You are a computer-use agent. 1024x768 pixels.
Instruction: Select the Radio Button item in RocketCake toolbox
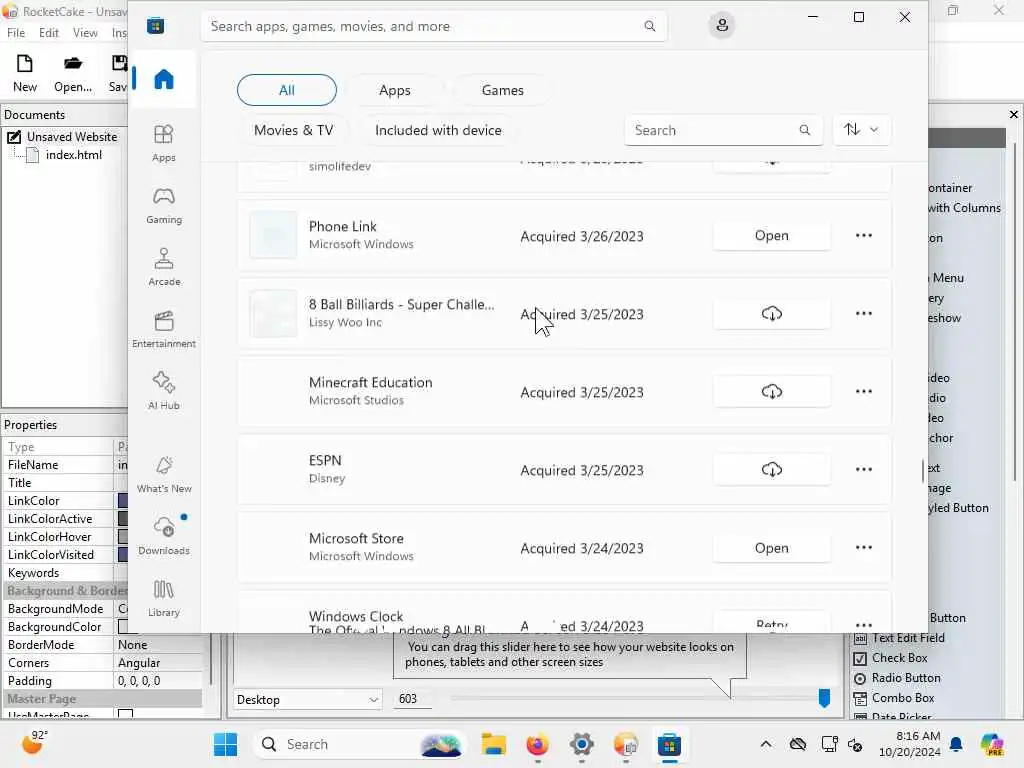(897, 679)
